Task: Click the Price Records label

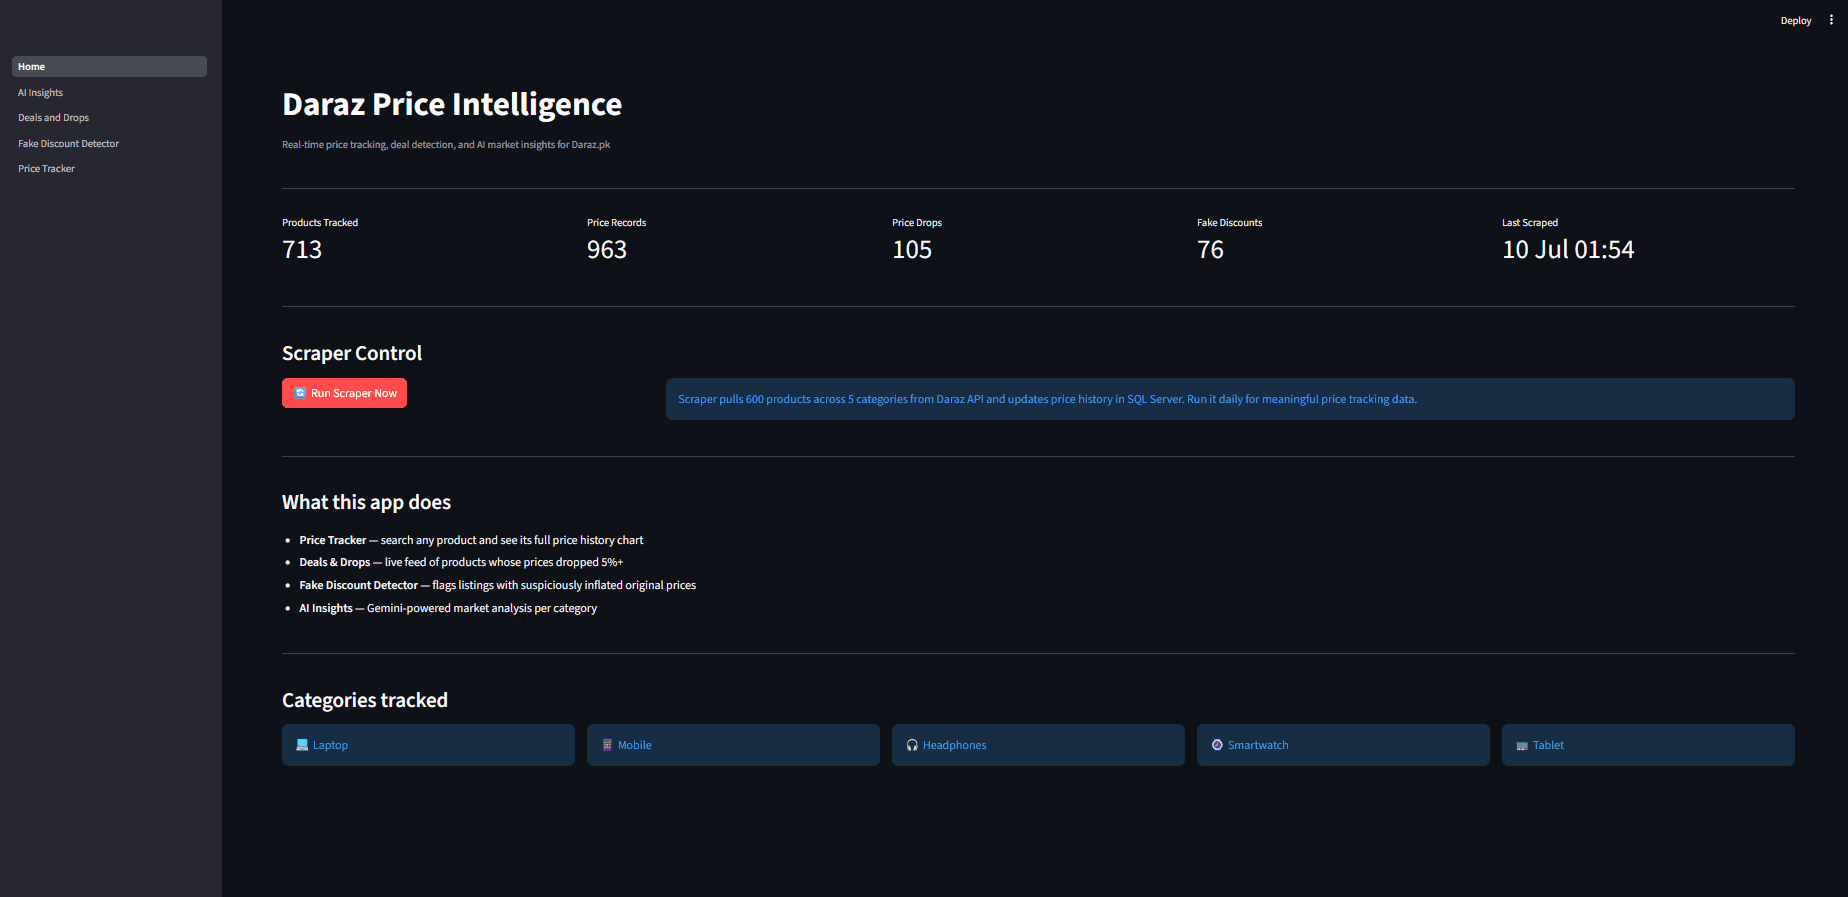Action: (616, 223)
